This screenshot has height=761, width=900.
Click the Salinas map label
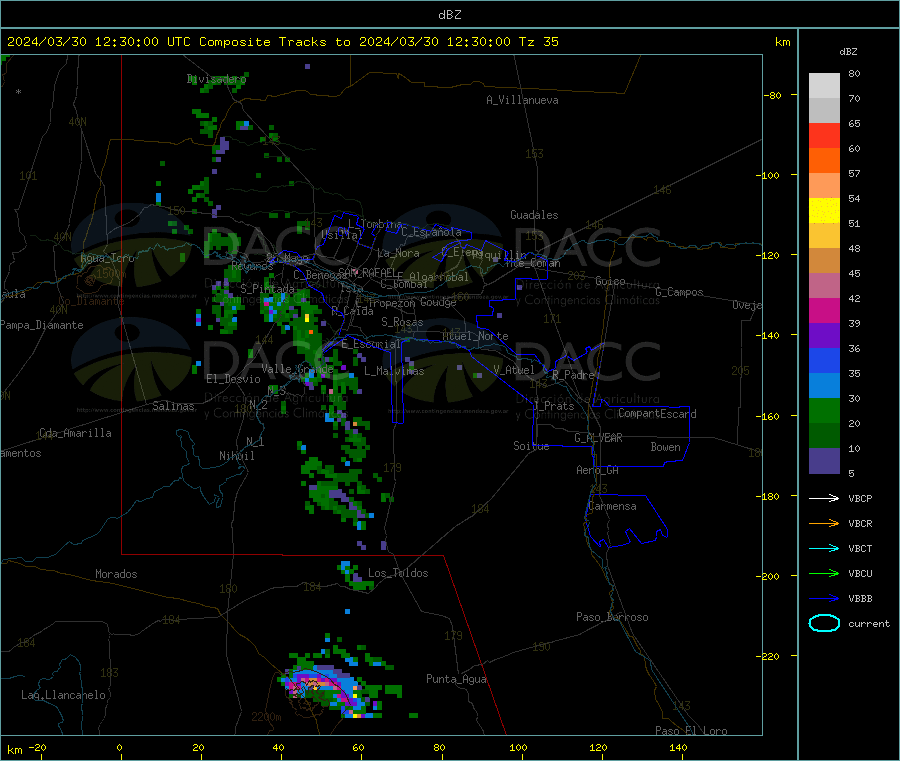pos(173,406)
